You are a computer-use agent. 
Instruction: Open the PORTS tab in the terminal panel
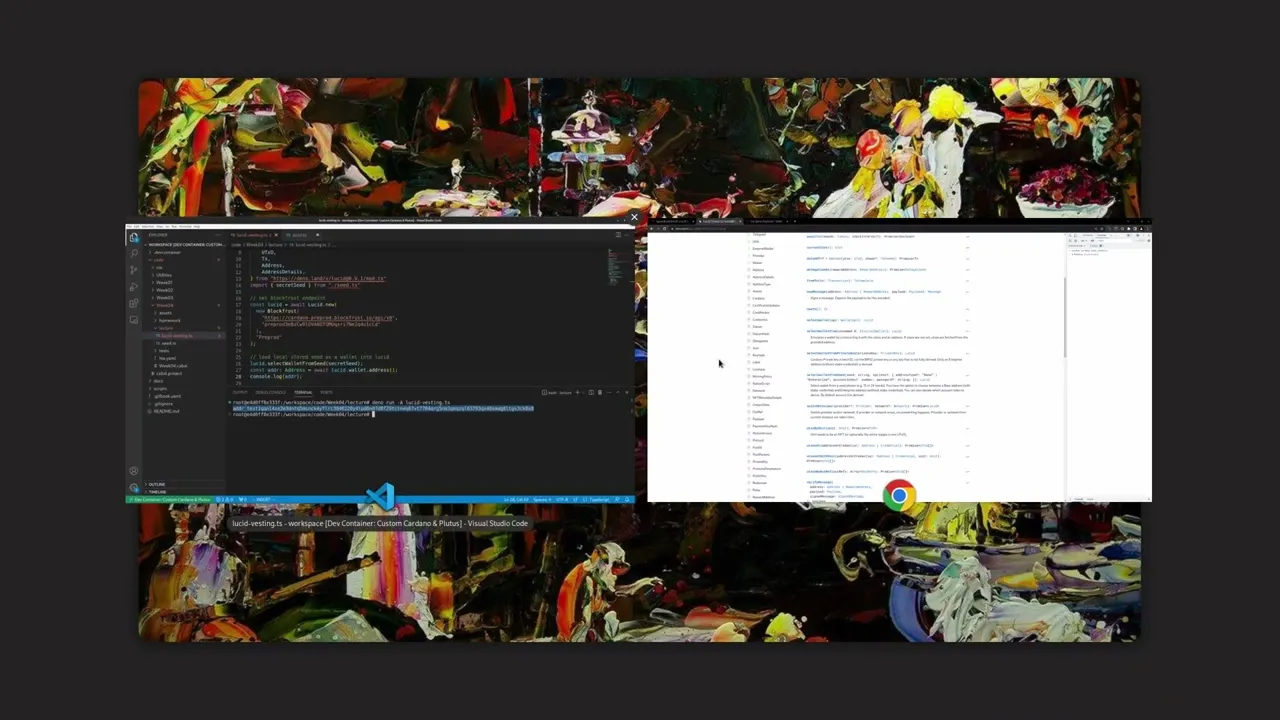(x=325, y=393)
